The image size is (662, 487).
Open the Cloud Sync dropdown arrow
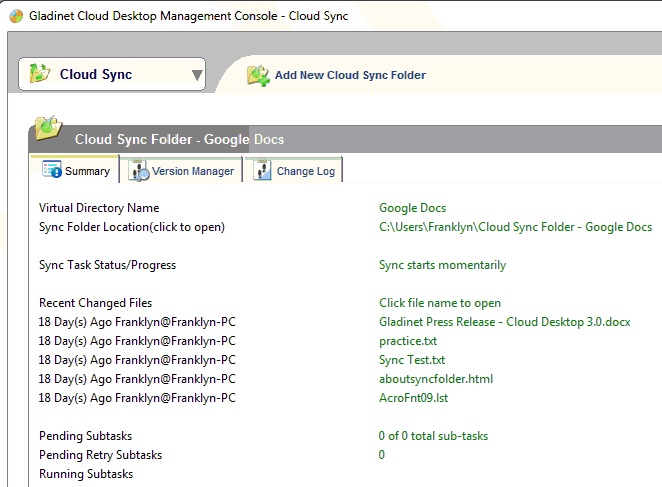pos(197,75)
